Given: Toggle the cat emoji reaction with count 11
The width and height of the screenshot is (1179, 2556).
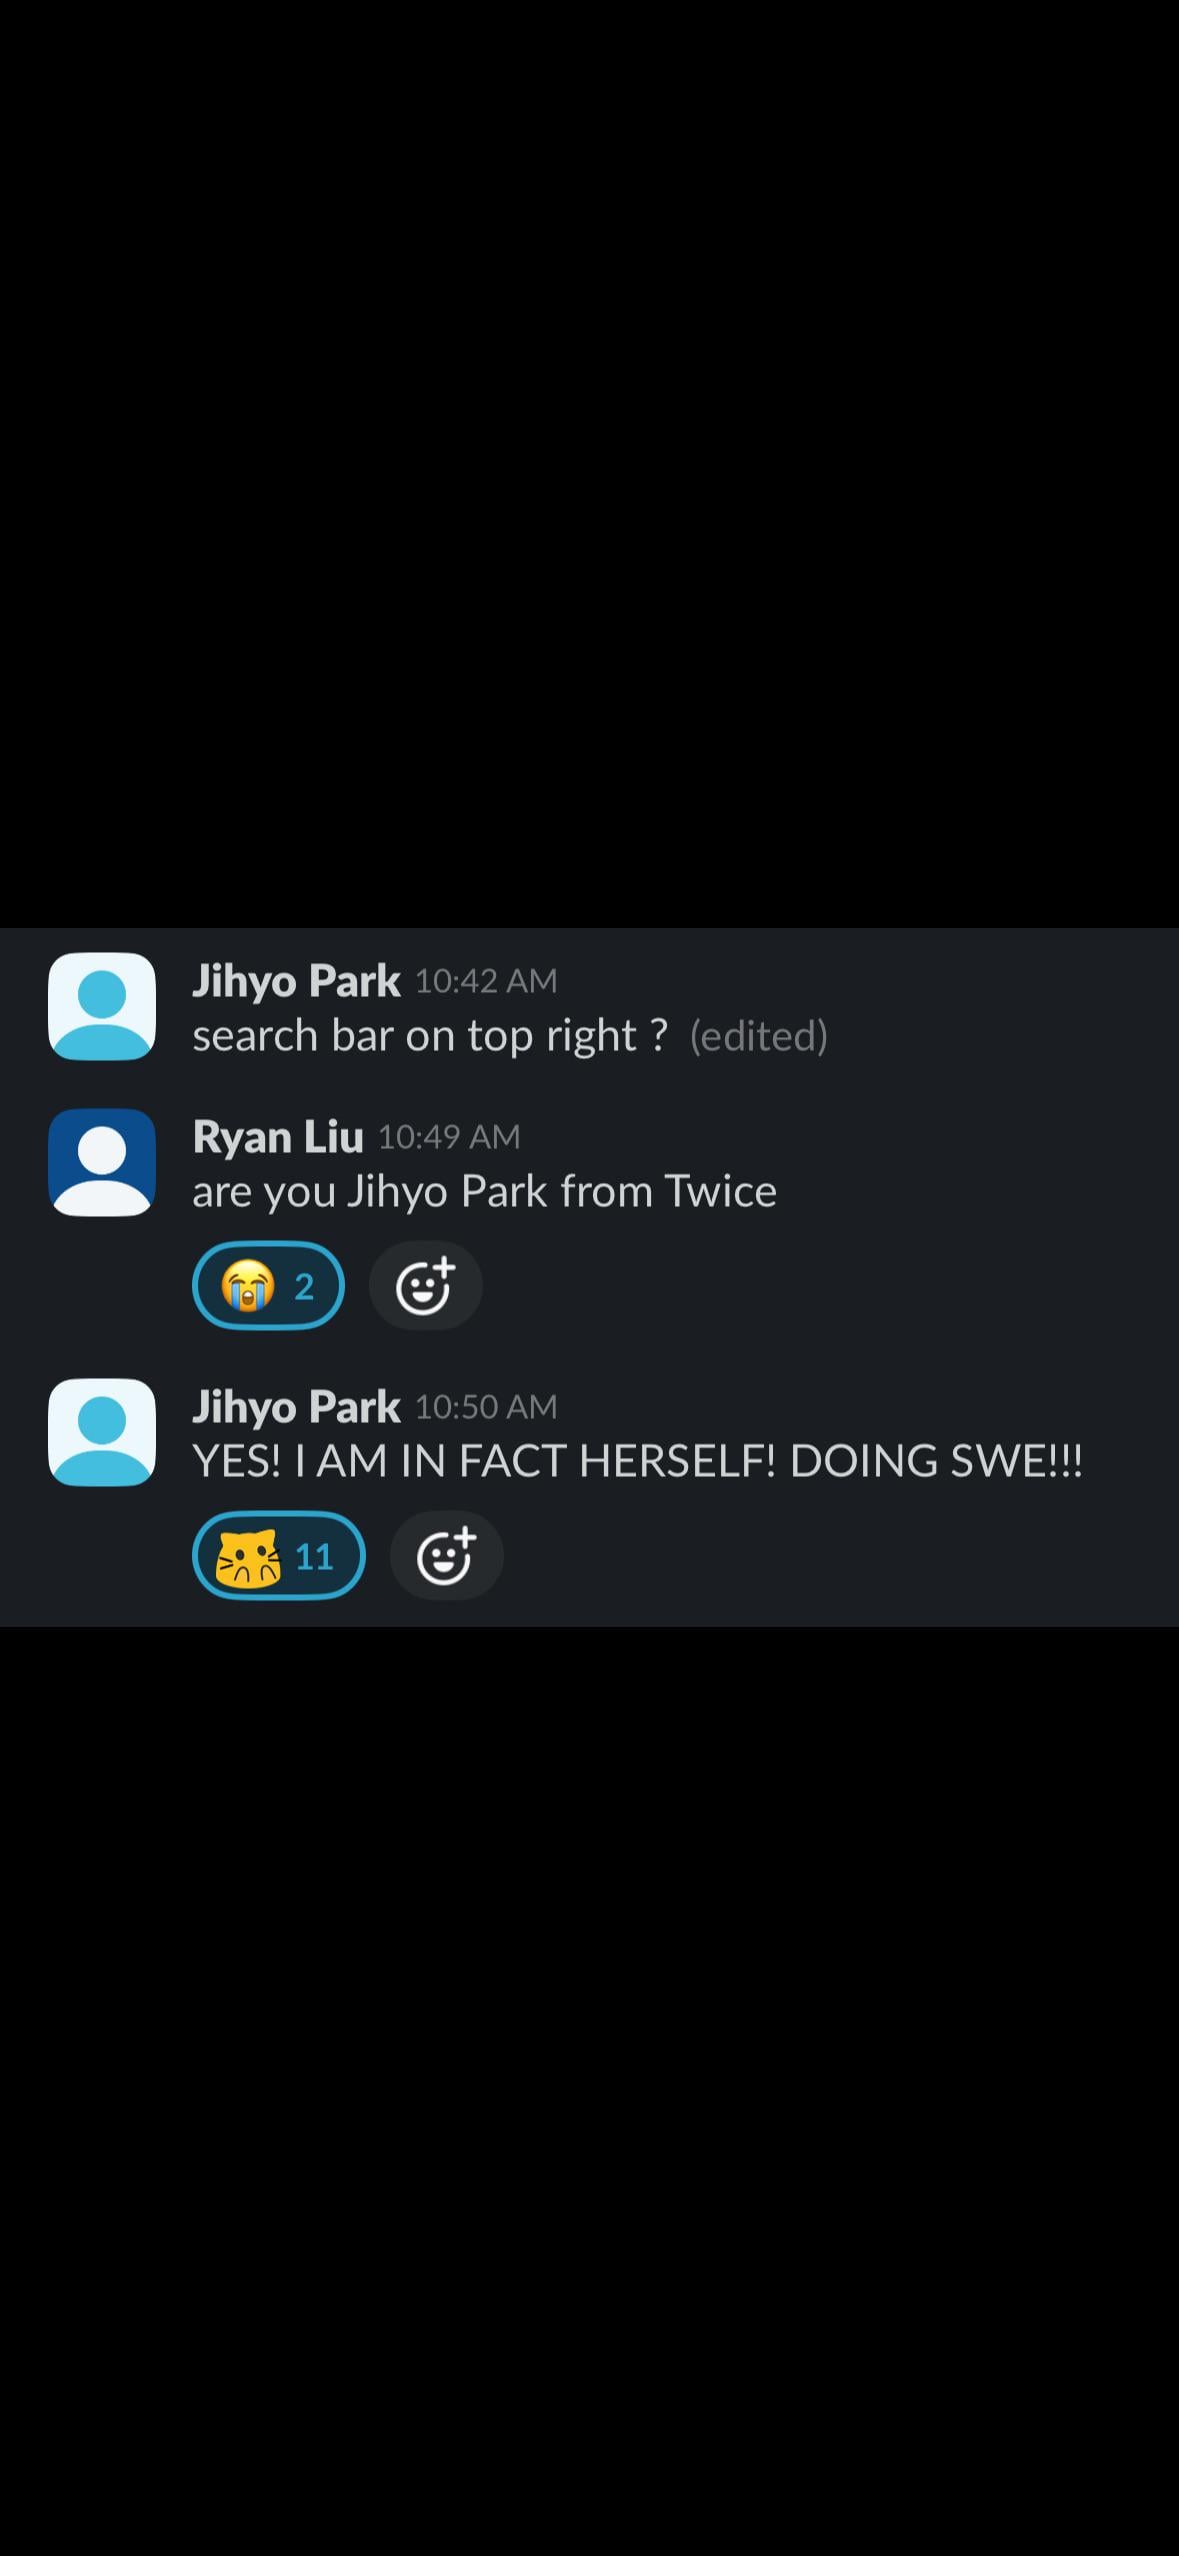Looking at the screenshot, I should (278, 1555).
